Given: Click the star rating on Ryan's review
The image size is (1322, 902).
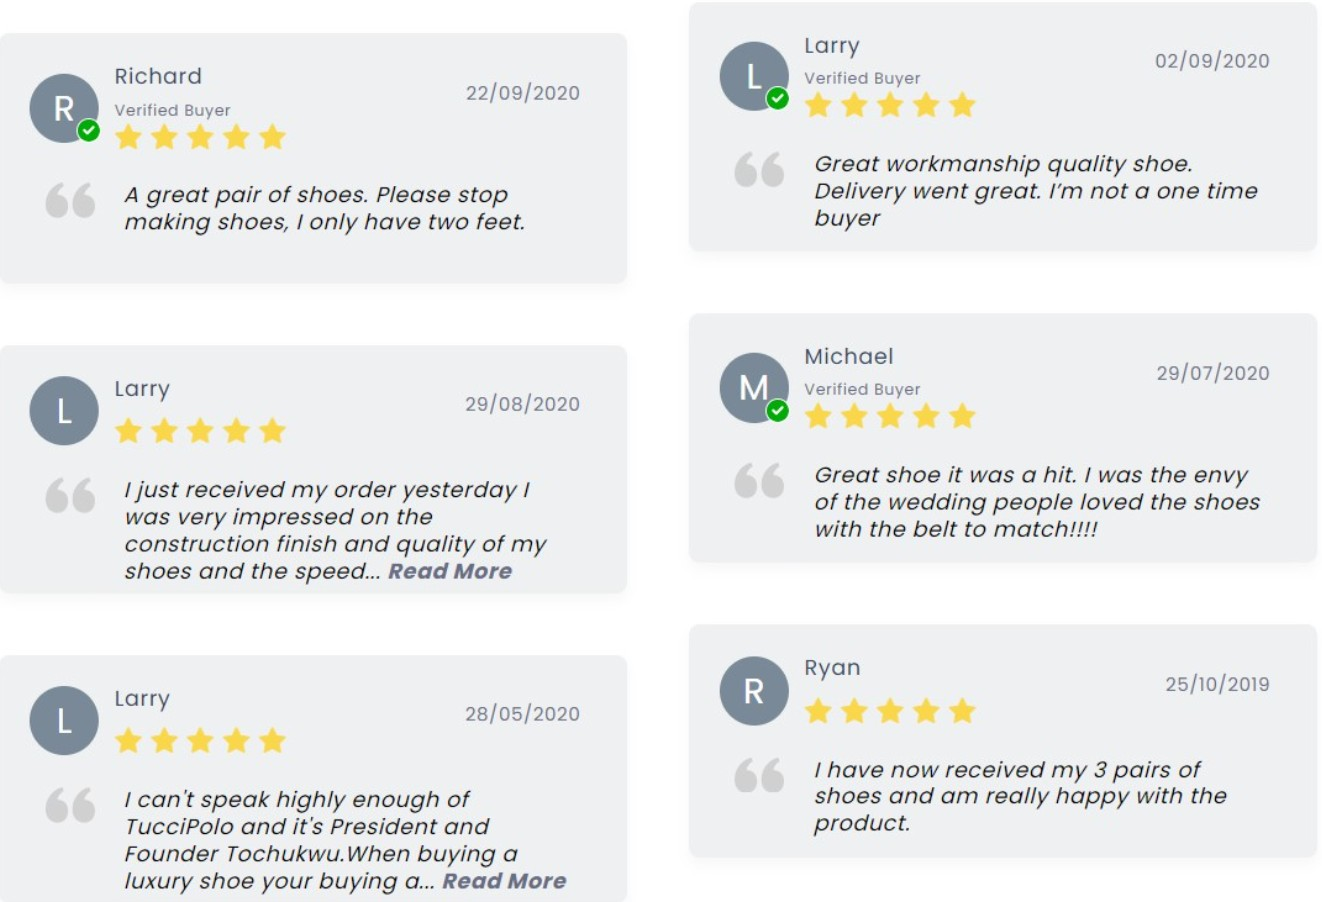Looking at the screenshot, I should point(890,711).
